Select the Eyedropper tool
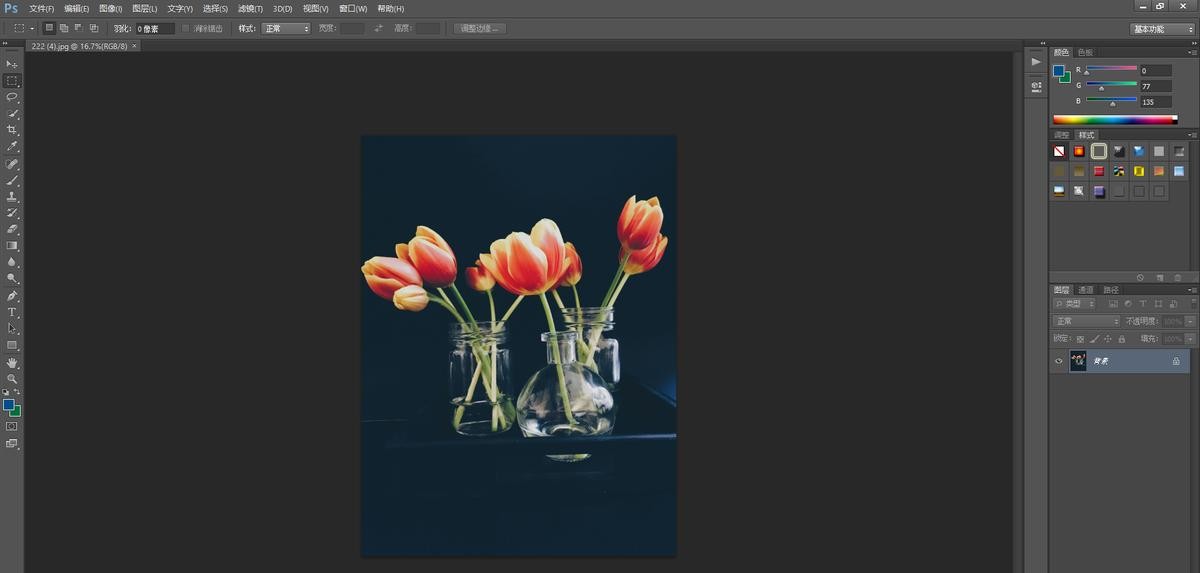Image resolution: width=1200 pixels, height=573 pixels. coord(12,147)
